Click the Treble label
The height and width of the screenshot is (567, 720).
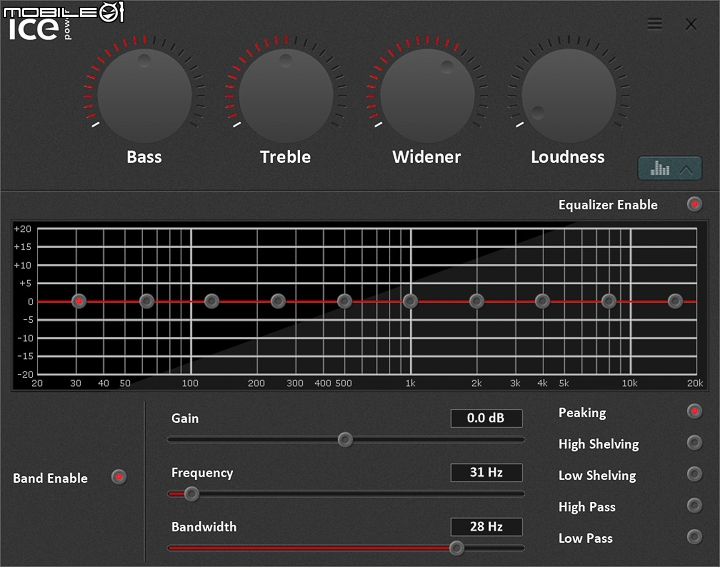[x=285, y=157]
